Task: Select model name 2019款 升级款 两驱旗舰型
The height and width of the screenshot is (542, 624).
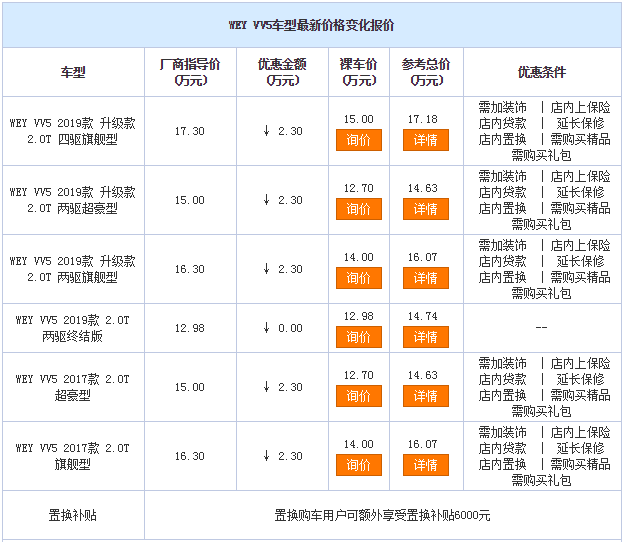Action: [x=72, y=269]
